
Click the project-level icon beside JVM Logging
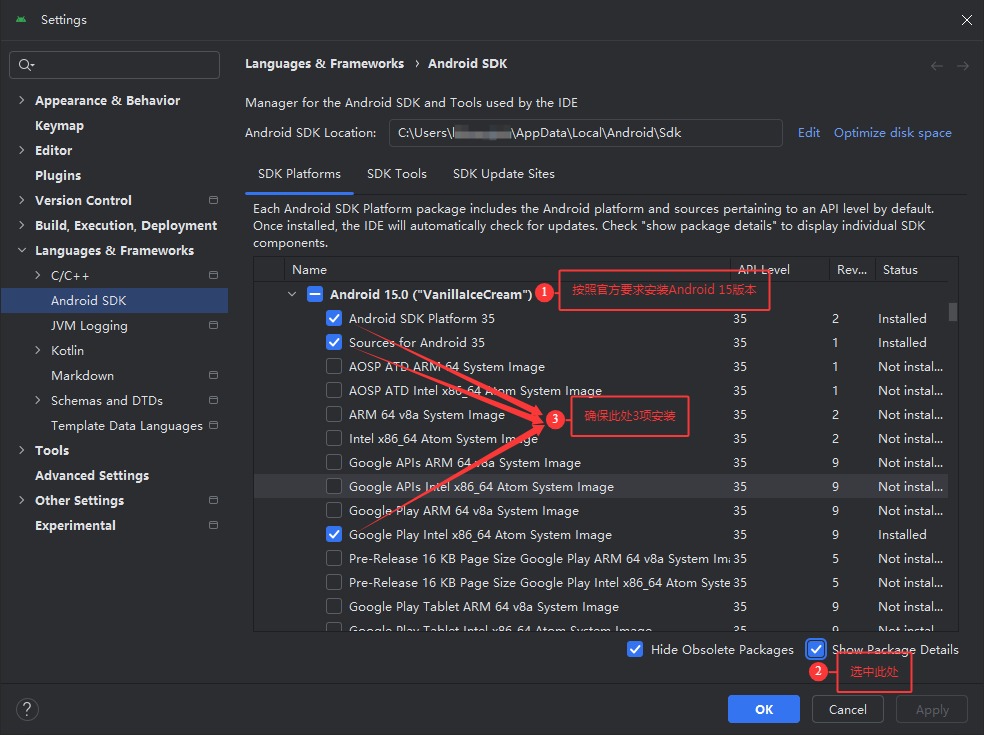(213, 325)
